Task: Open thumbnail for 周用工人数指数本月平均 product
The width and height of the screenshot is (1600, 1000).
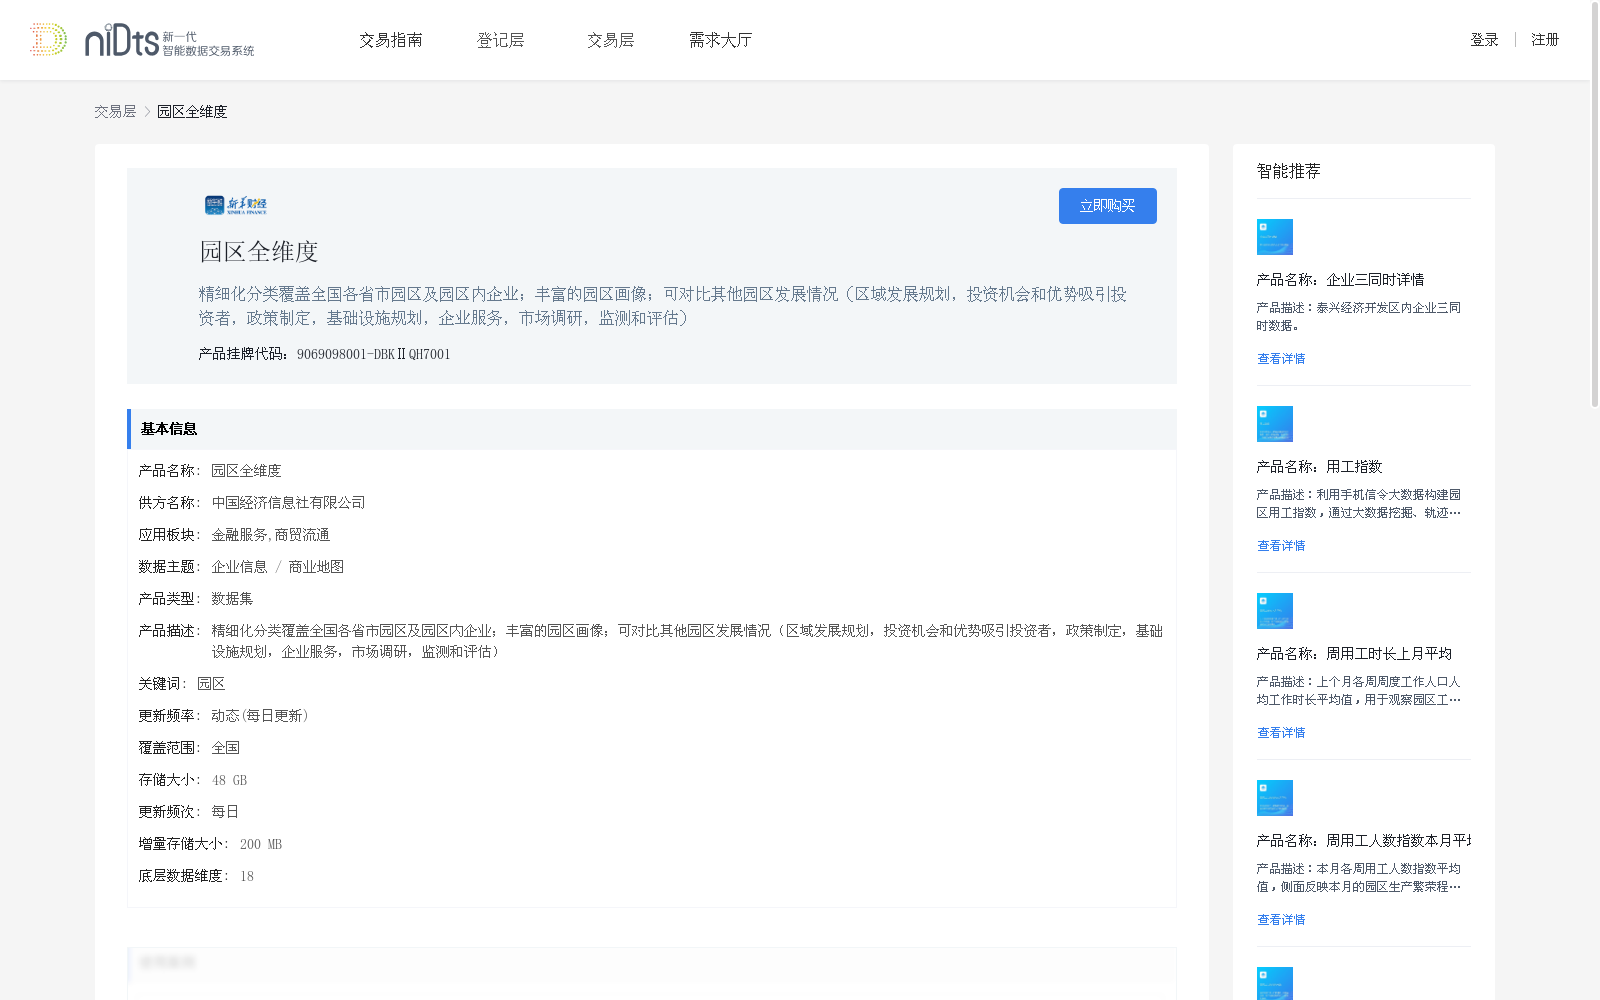Action: (1274, 798)
